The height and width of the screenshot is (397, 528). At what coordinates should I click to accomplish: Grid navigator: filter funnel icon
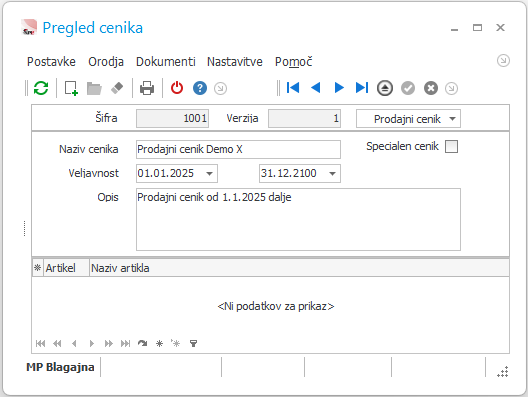pyautogui.click(x=193, y=343)
